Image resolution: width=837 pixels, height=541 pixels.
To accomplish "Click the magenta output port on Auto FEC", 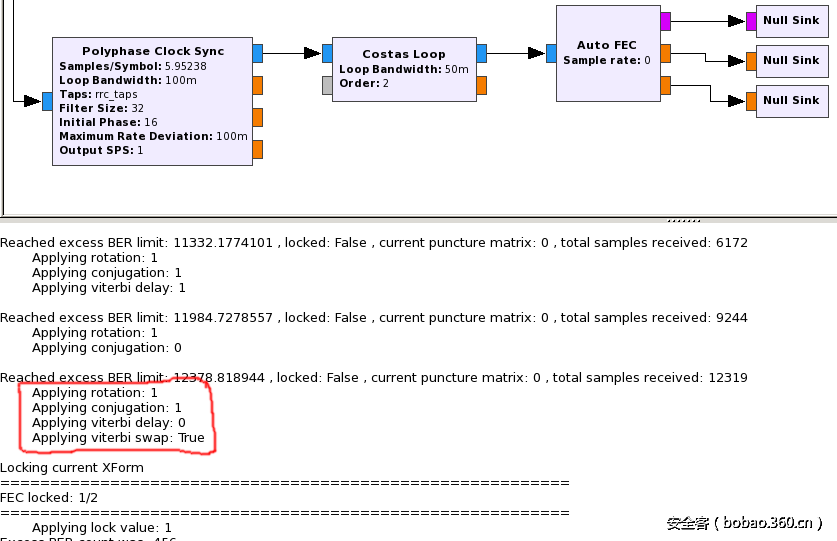I will click(665, 21).
